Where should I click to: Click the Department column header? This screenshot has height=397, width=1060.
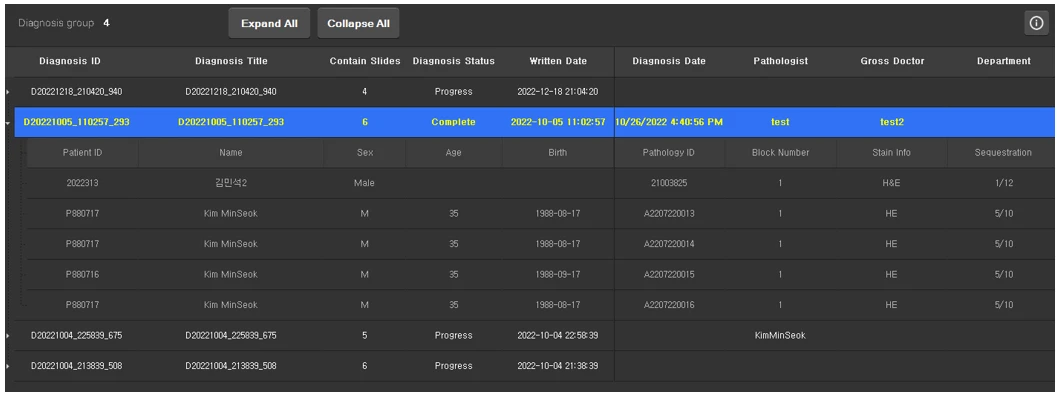tap(1004, 61)
